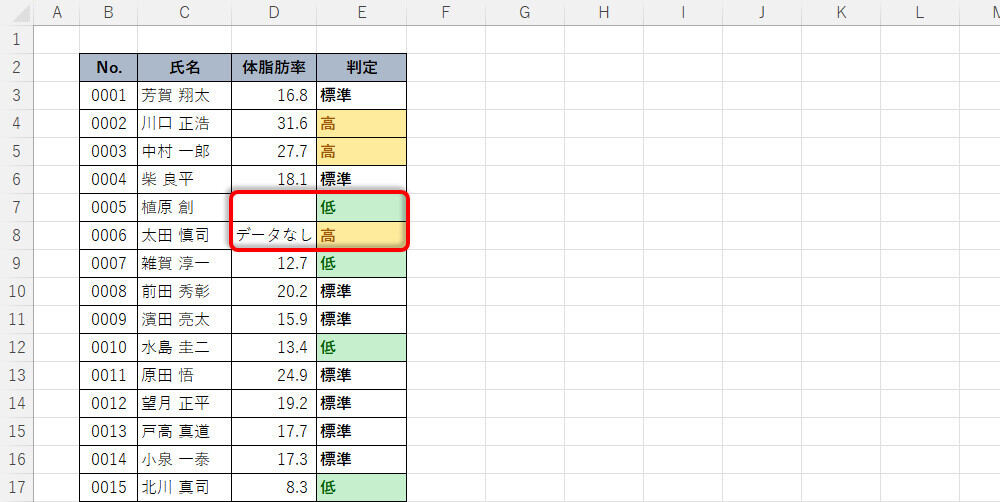
Task: Select name cell '望月 正平'
Action: pyautogui.click(x=184, y=403)
